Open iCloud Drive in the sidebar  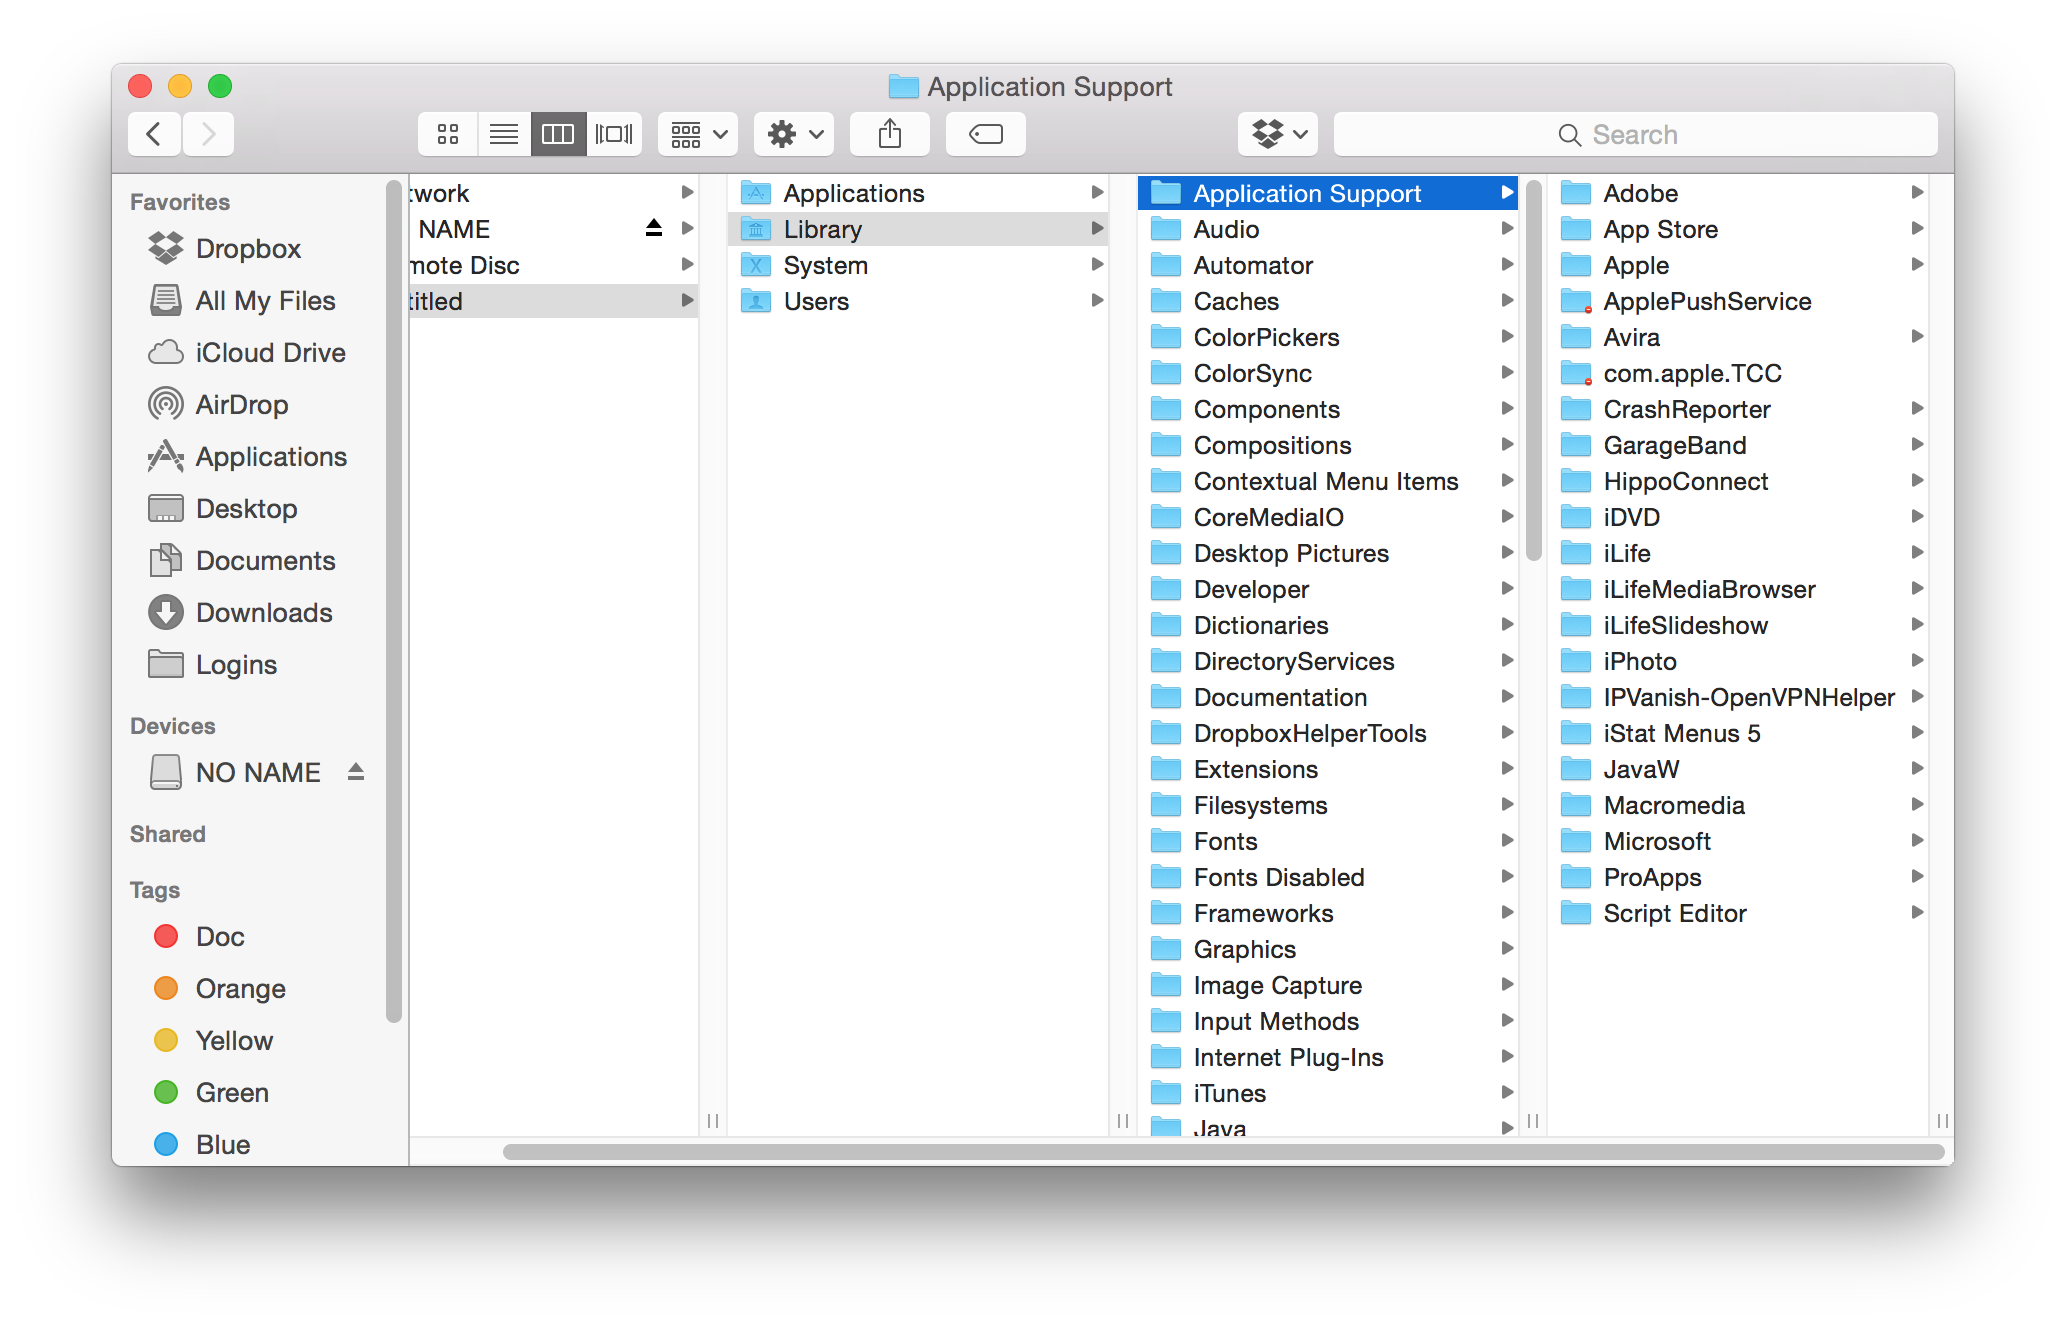[269, 353]
